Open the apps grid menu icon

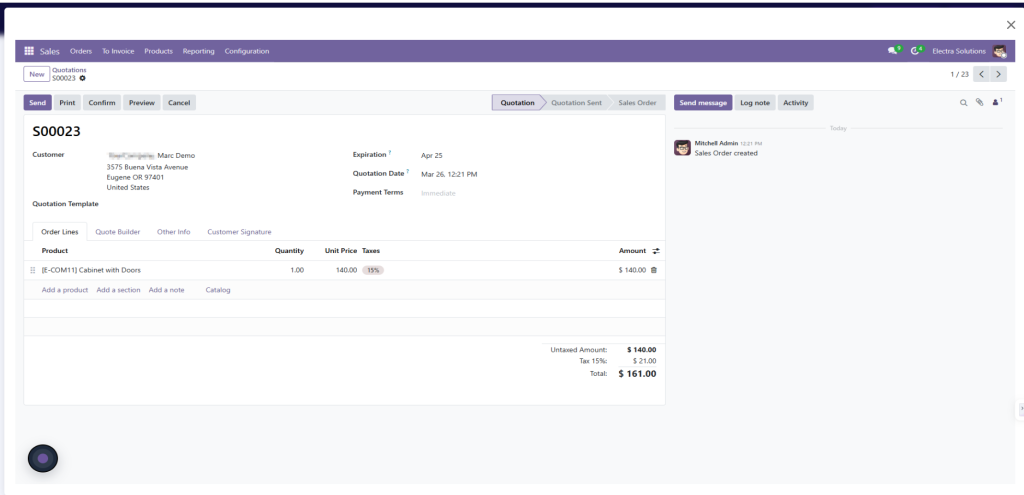(x=29, y=51)
